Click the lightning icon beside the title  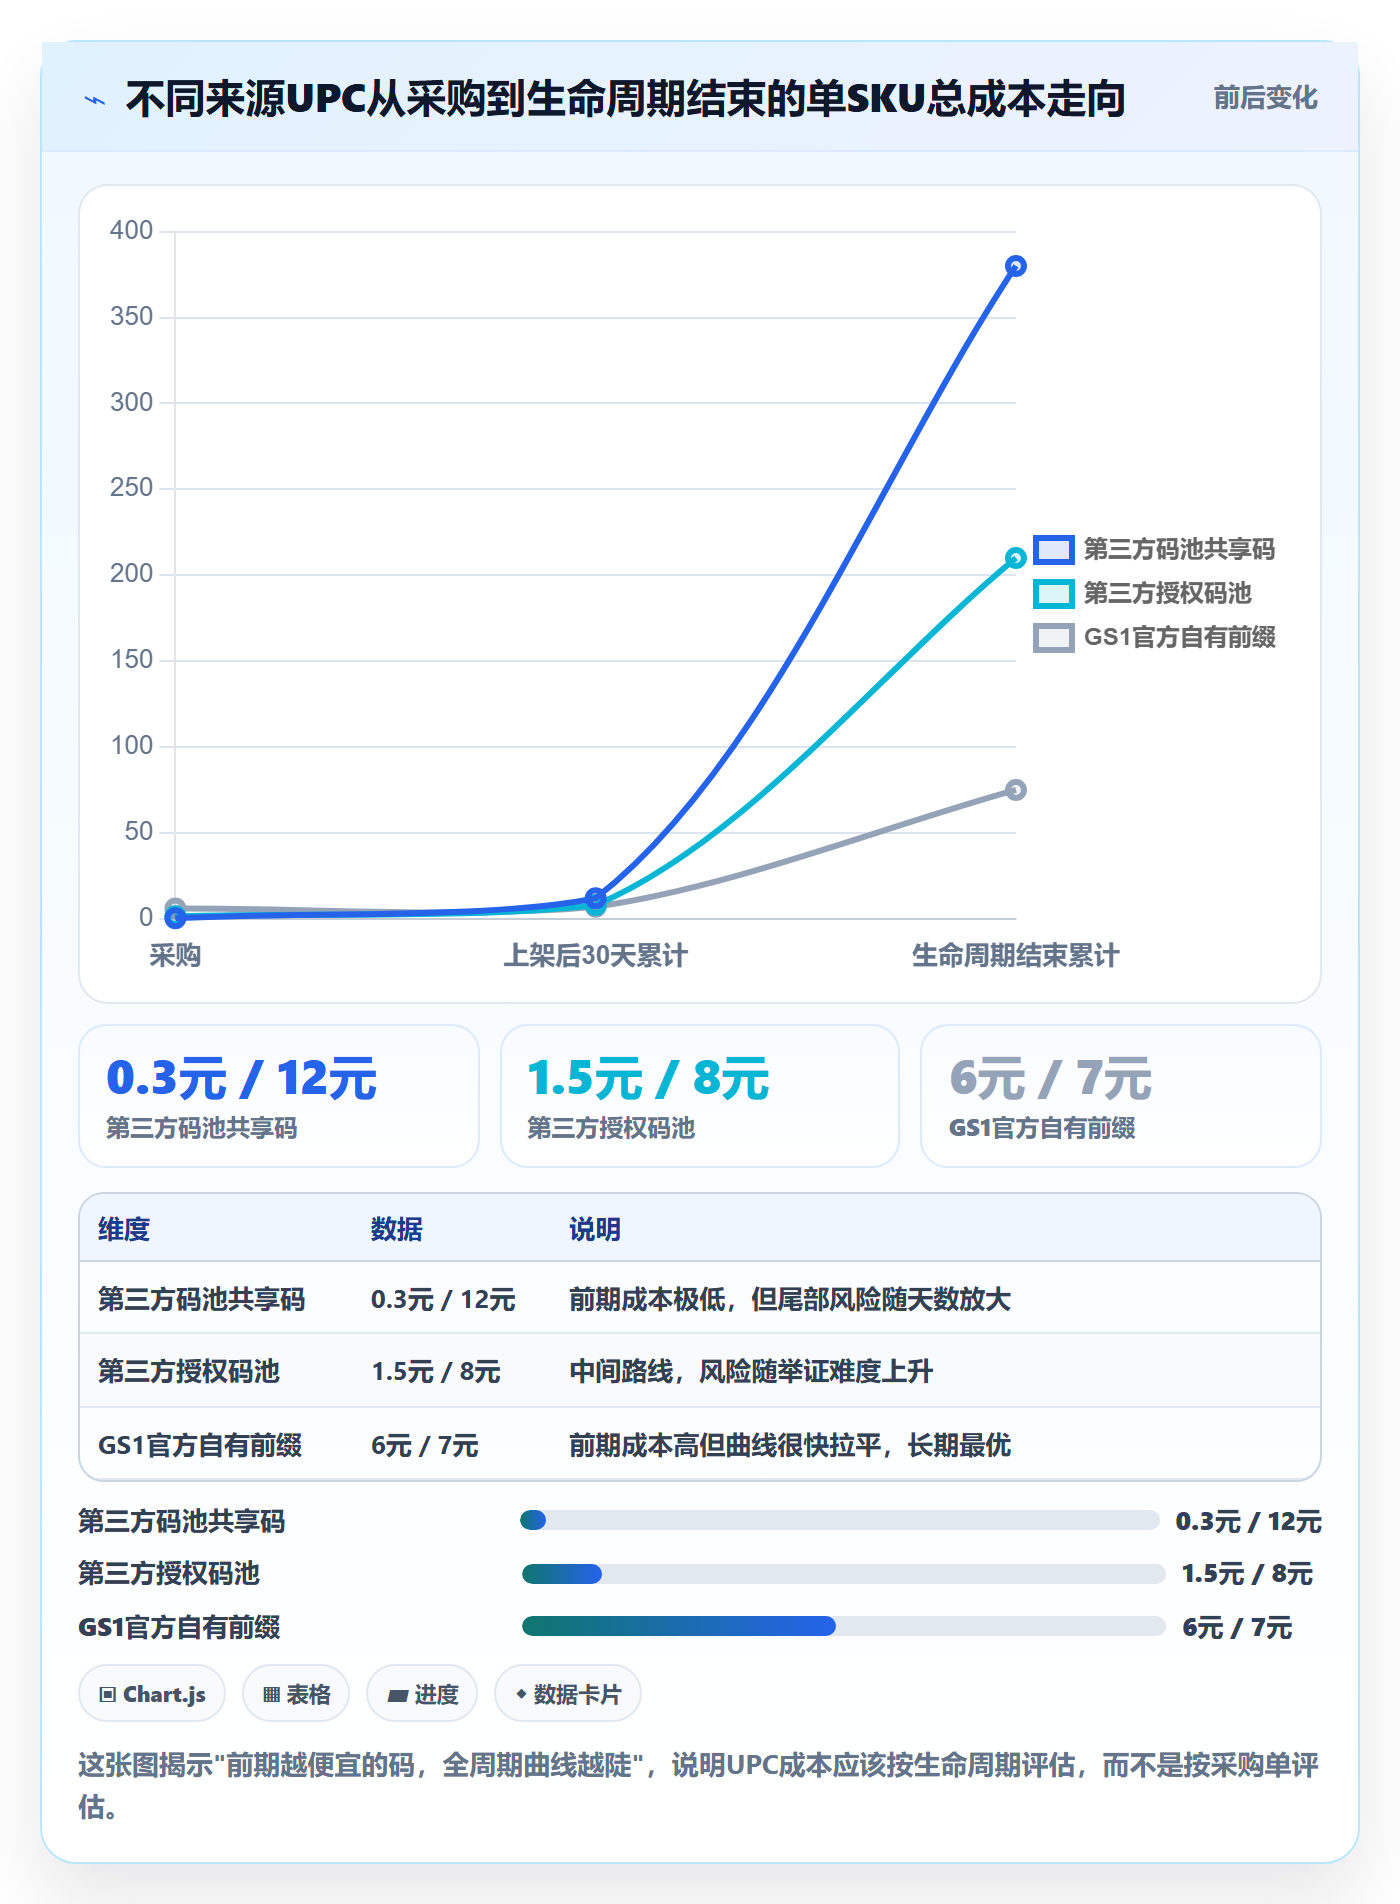(x=95, y=100)
